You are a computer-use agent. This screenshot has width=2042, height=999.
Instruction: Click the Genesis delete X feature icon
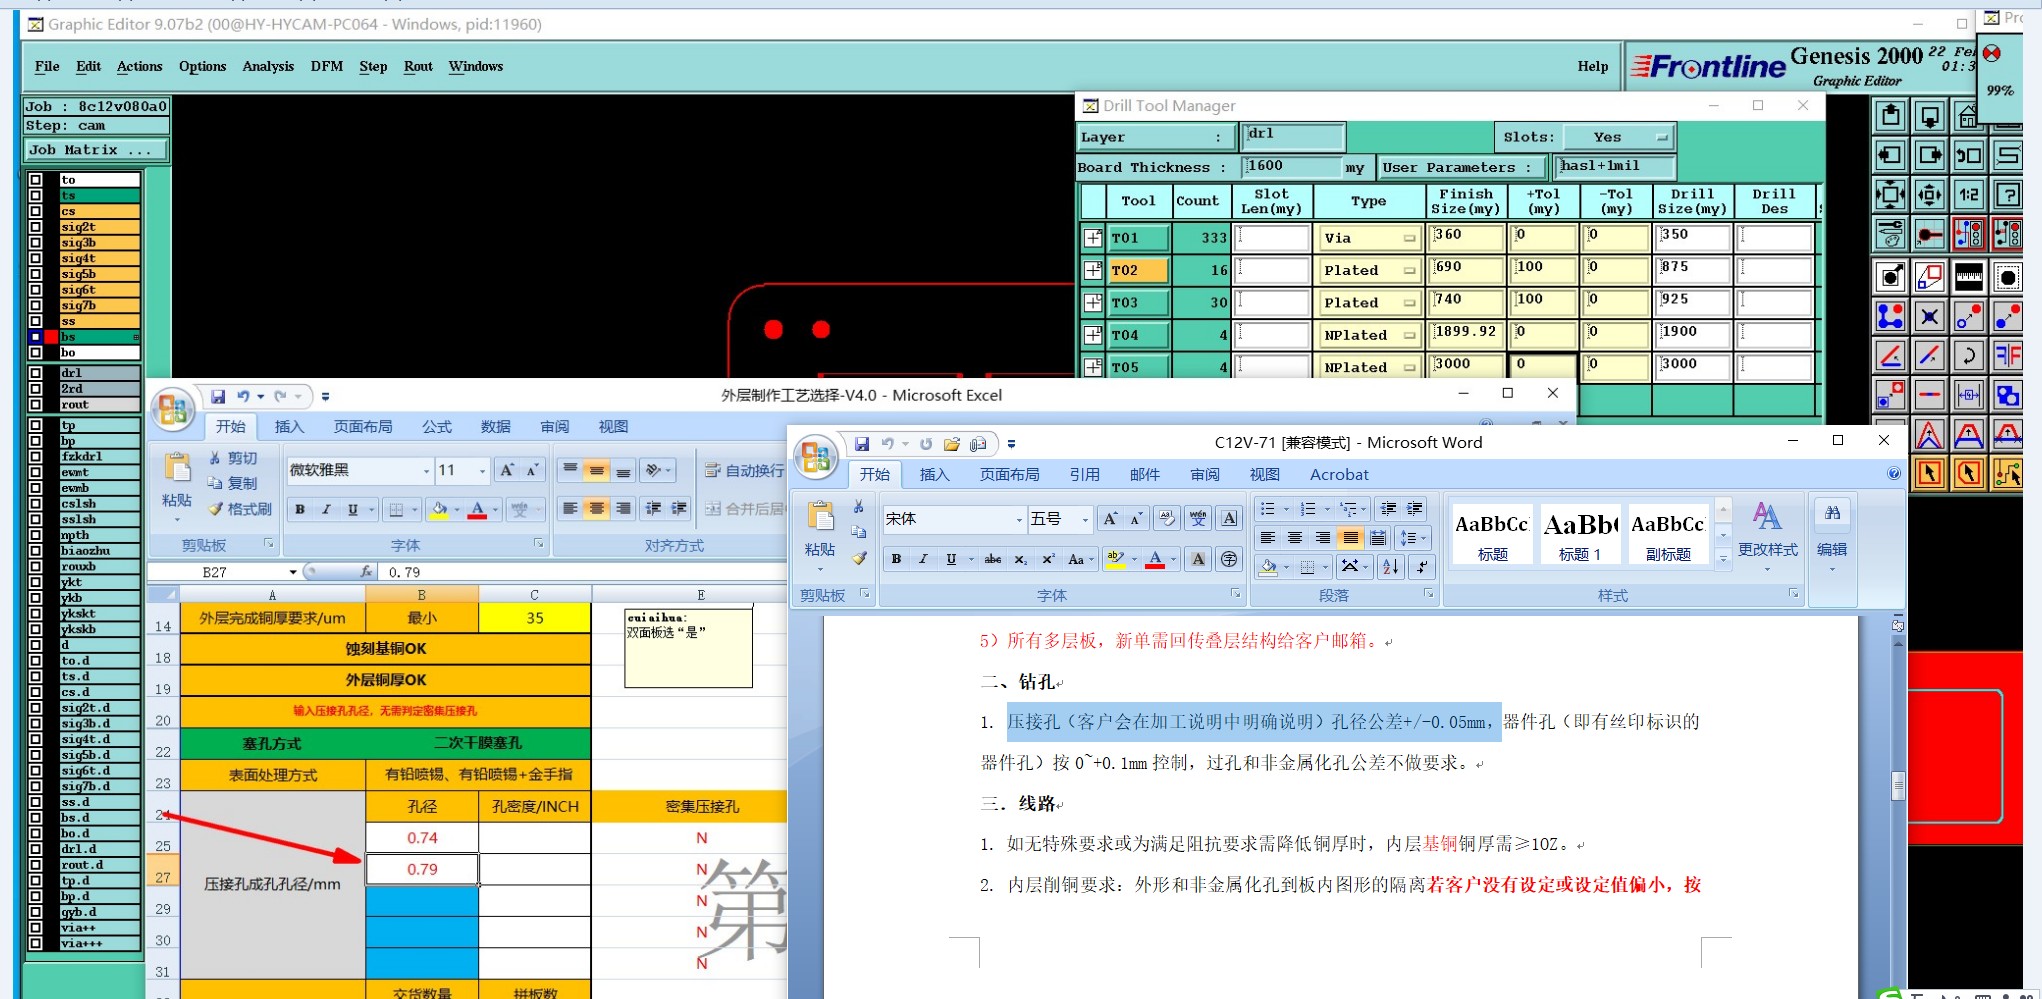coord(1929,317)
